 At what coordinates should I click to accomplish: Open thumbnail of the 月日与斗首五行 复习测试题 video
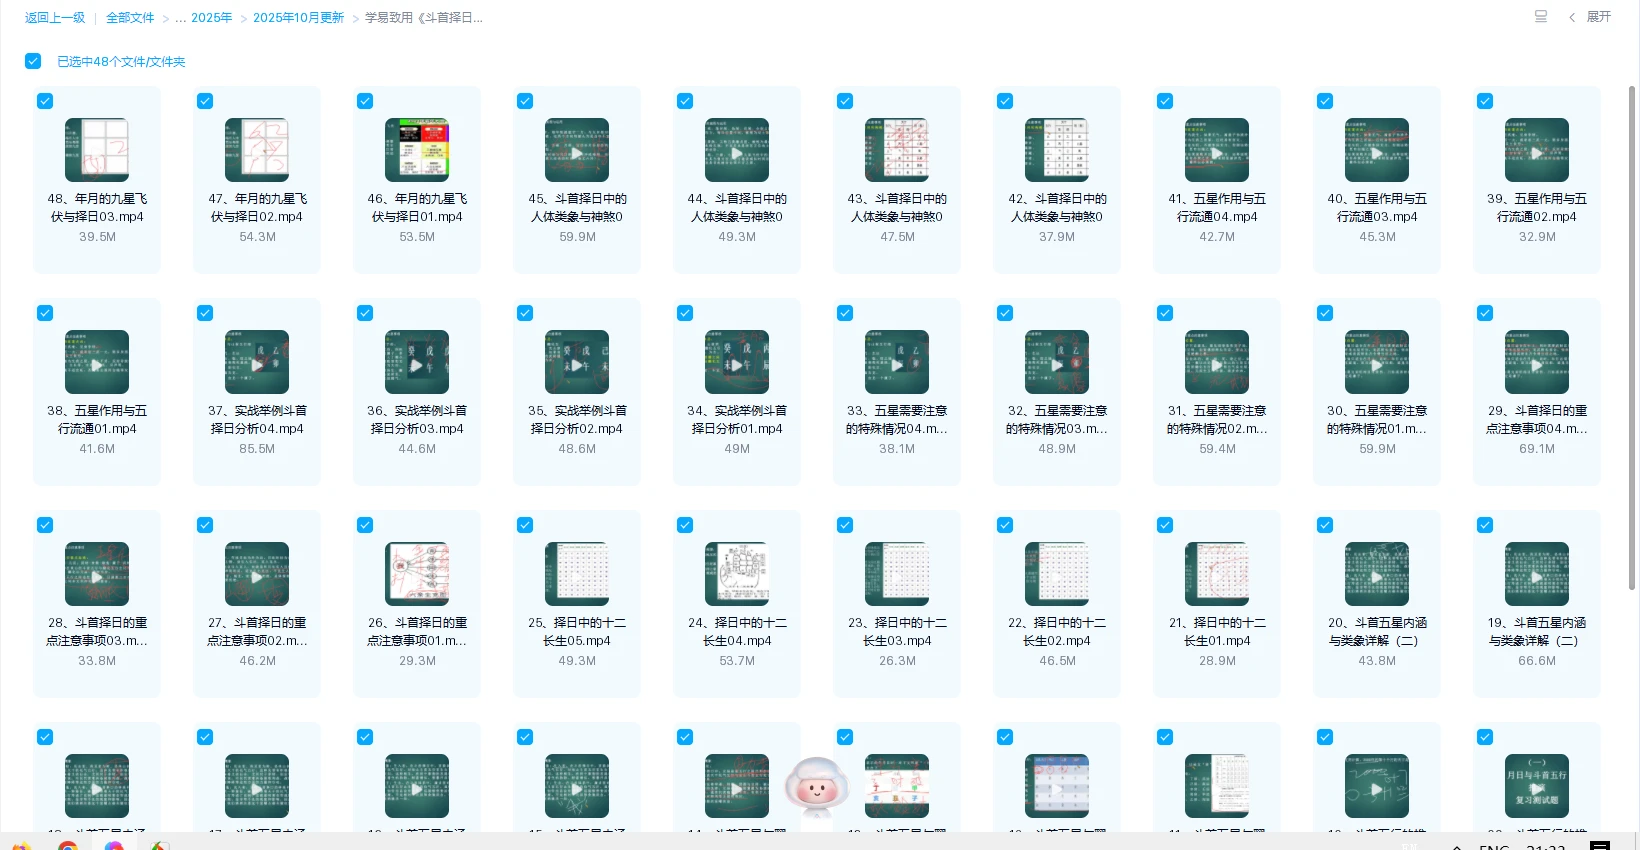(x=1537, y=786)
